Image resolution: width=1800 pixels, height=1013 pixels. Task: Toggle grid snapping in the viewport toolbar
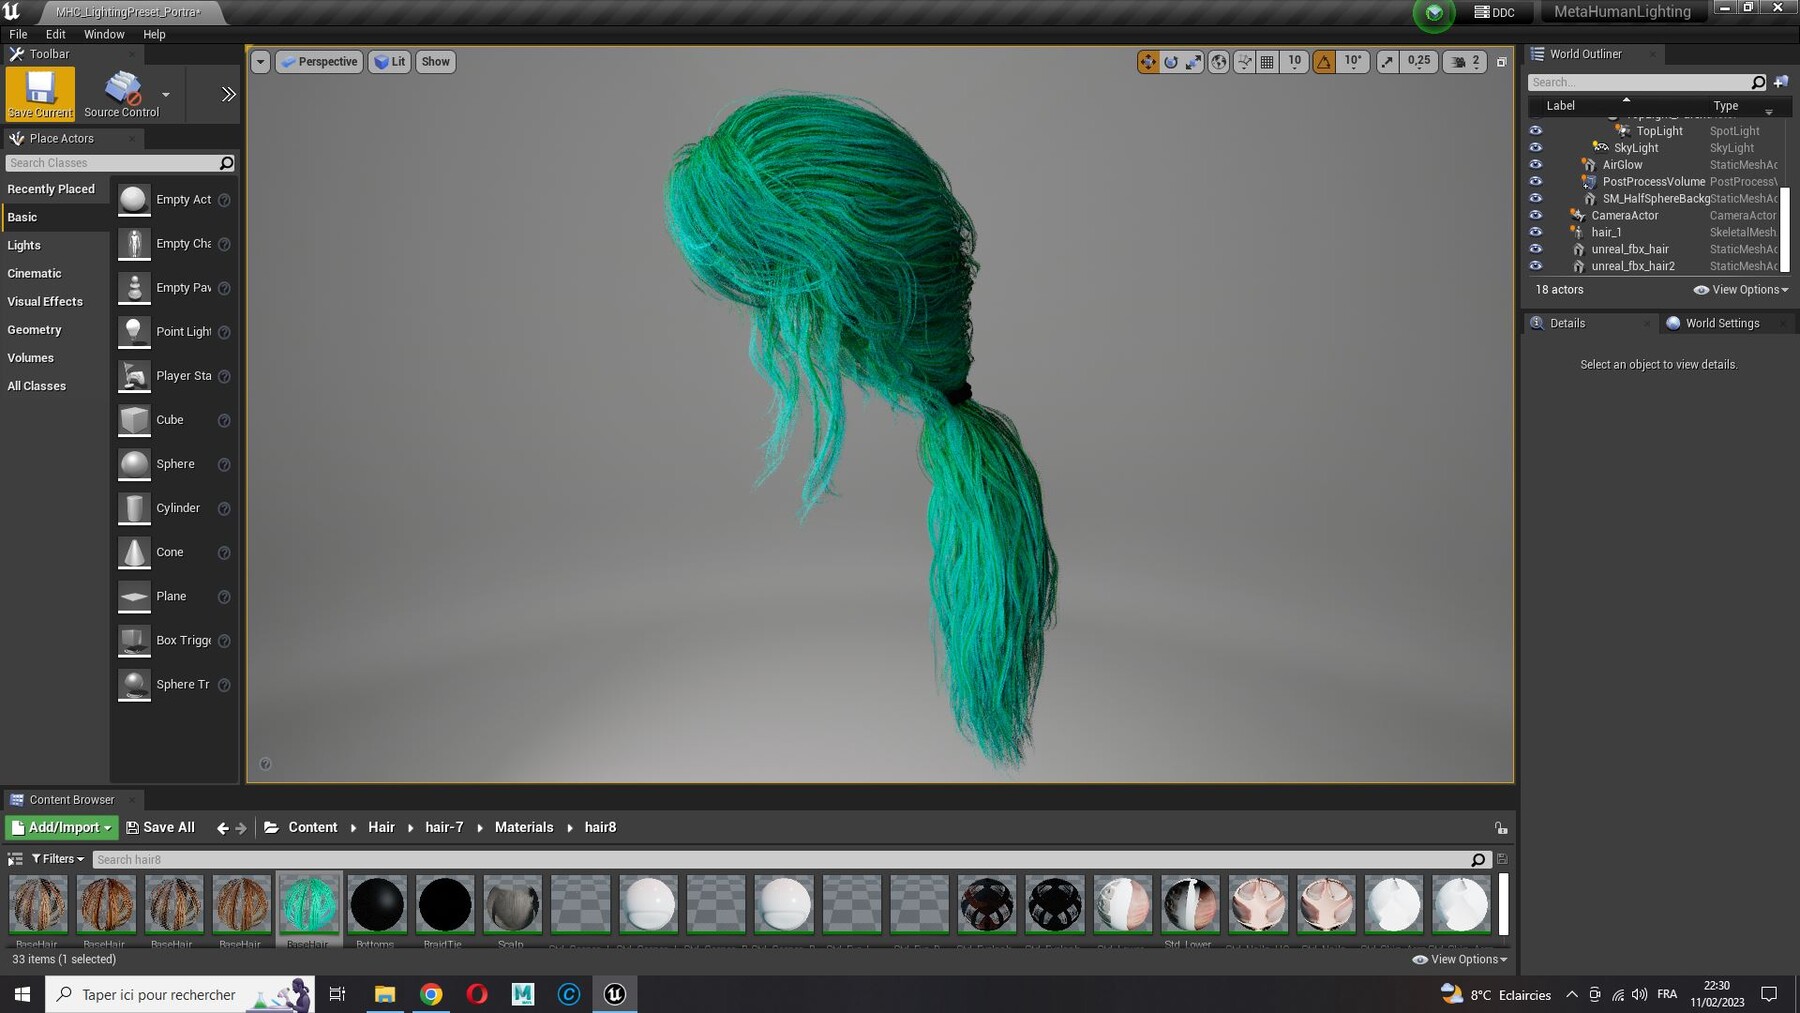[x=1267, y=62]
